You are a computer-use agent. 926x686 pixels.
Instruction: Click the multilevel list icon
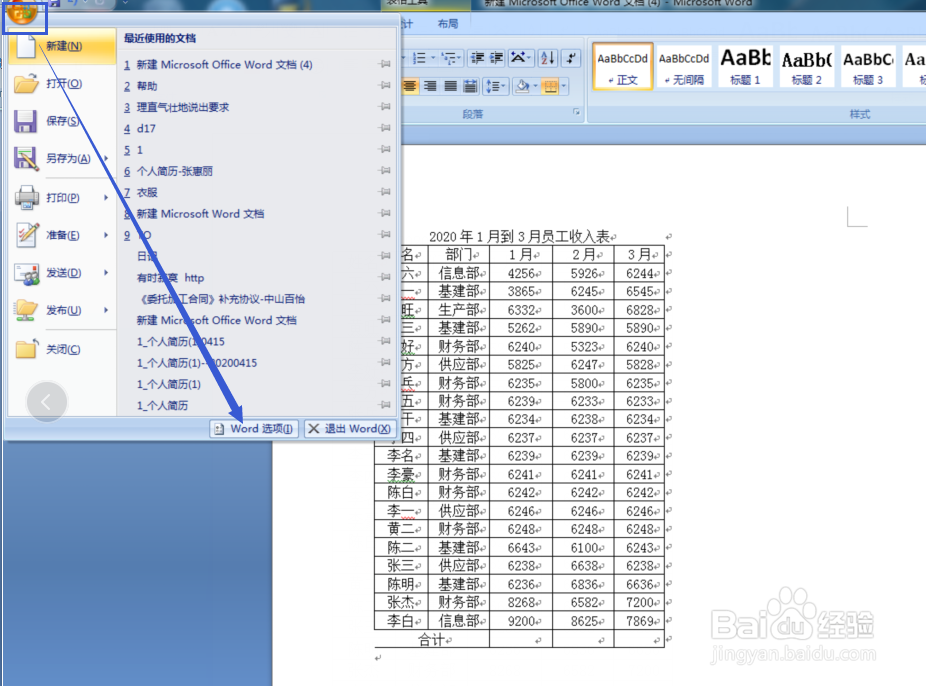(x=448, y=58)
